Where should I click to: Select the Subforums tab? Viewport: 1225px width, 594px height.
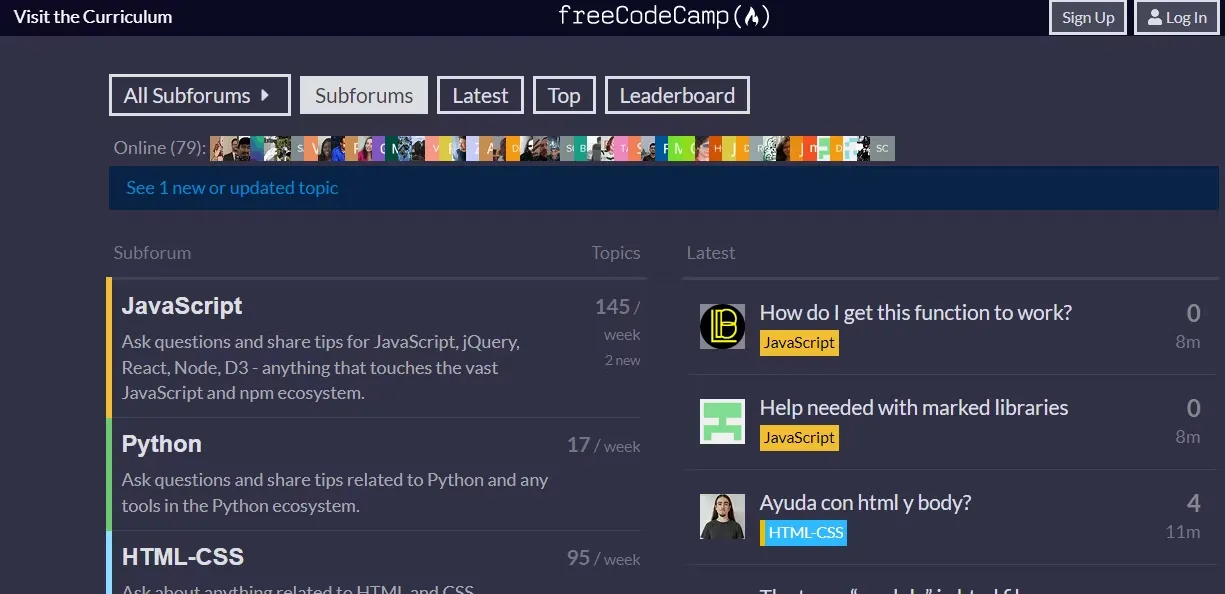(364, 96)
